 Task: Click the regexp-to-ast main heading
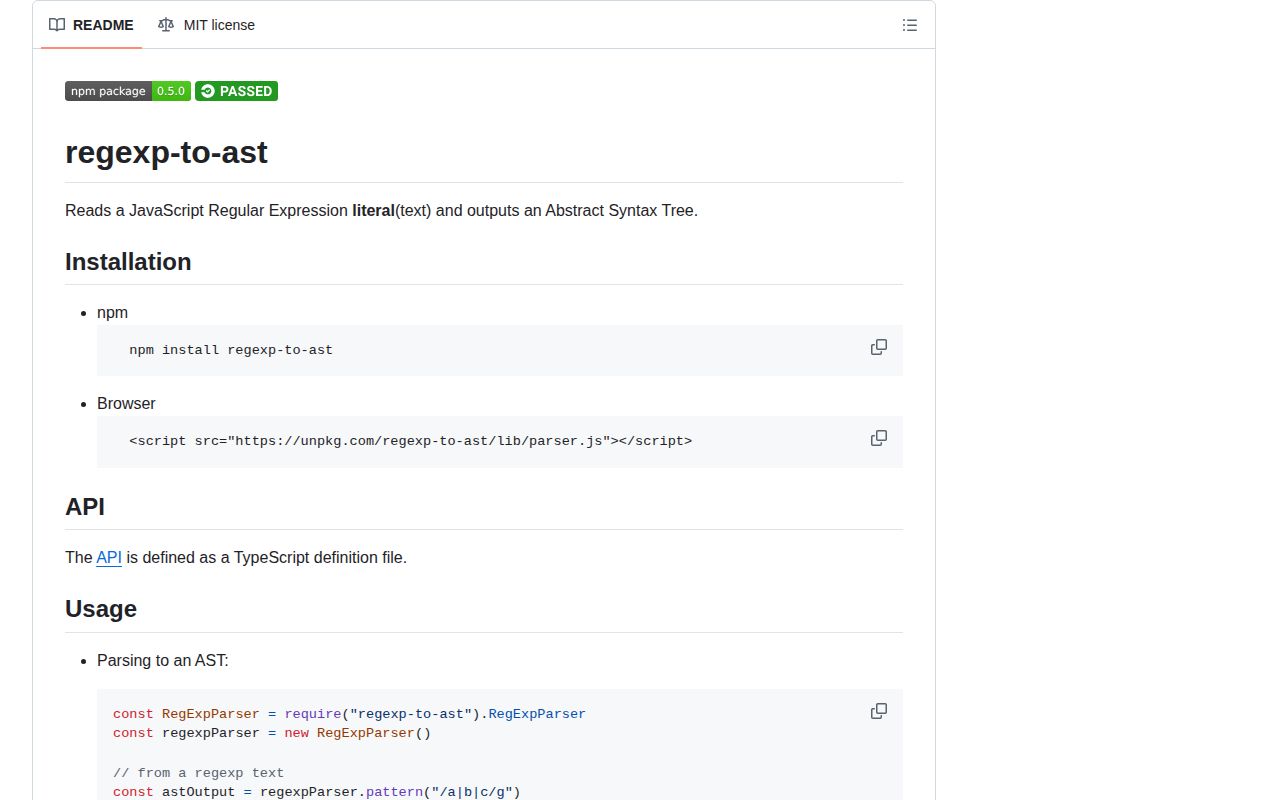166,152
